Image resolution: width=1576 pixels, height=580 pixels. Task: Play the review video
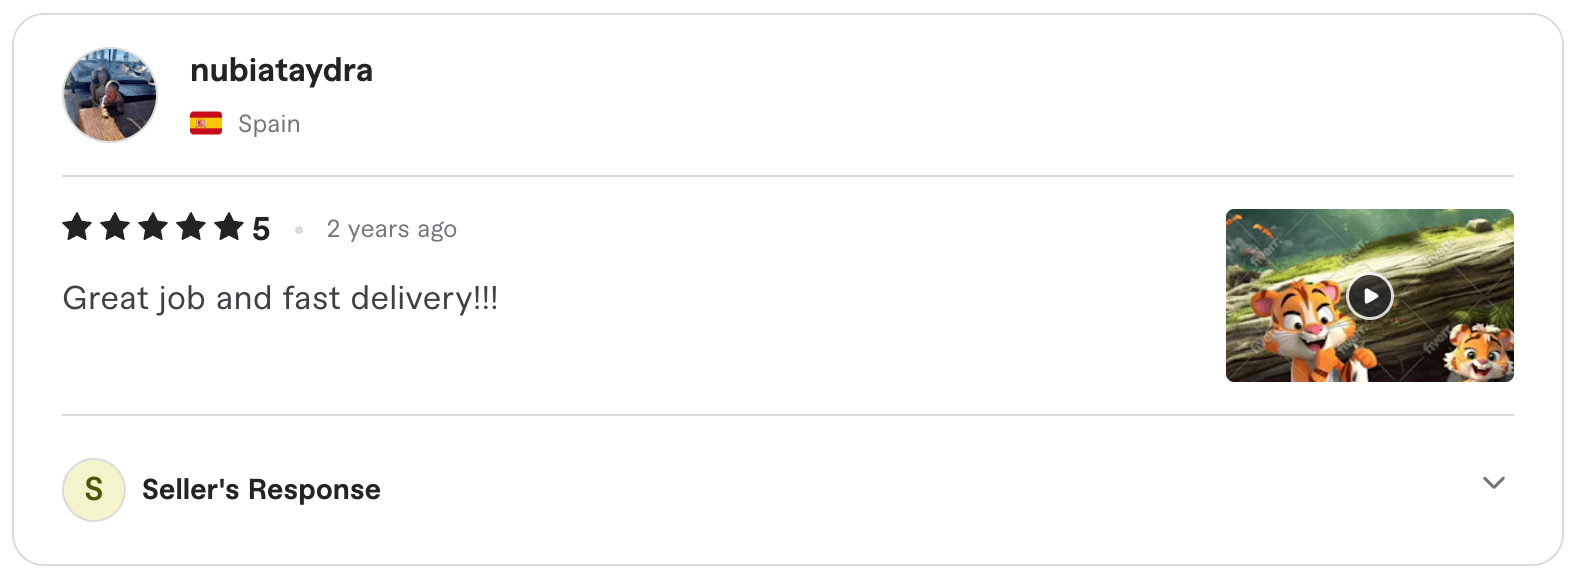(x=1369, y=296)
